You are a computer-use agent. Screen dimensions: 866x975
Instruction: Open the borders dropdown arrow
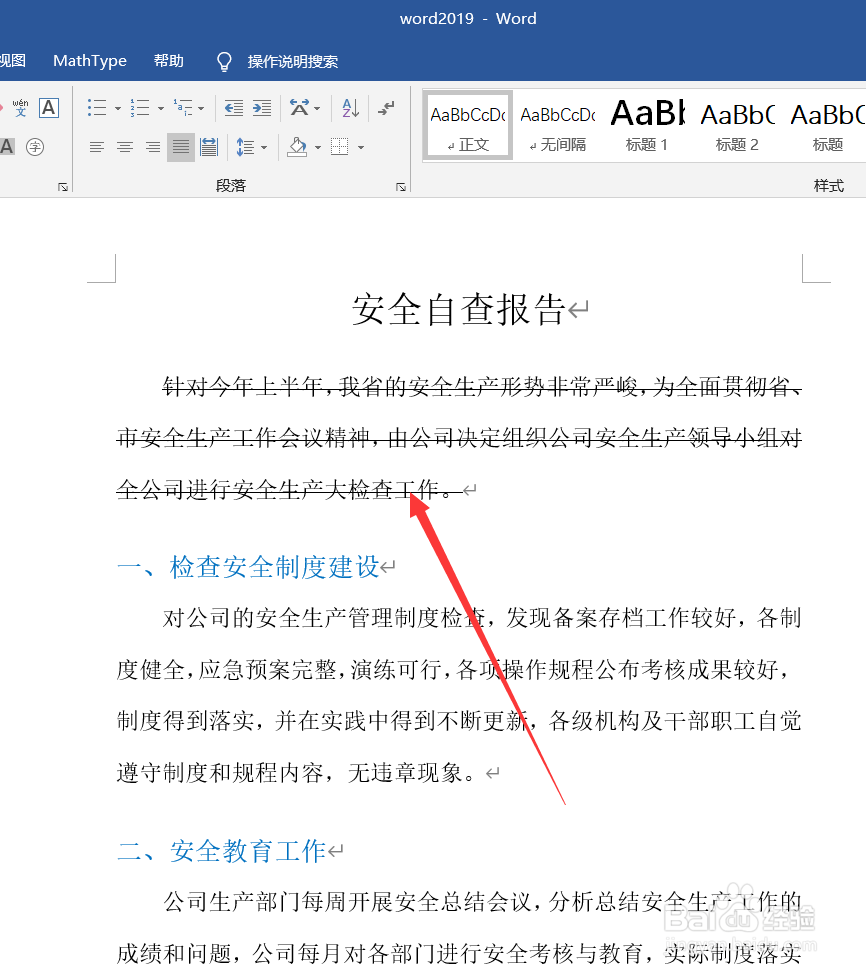[x=362, y=146]
